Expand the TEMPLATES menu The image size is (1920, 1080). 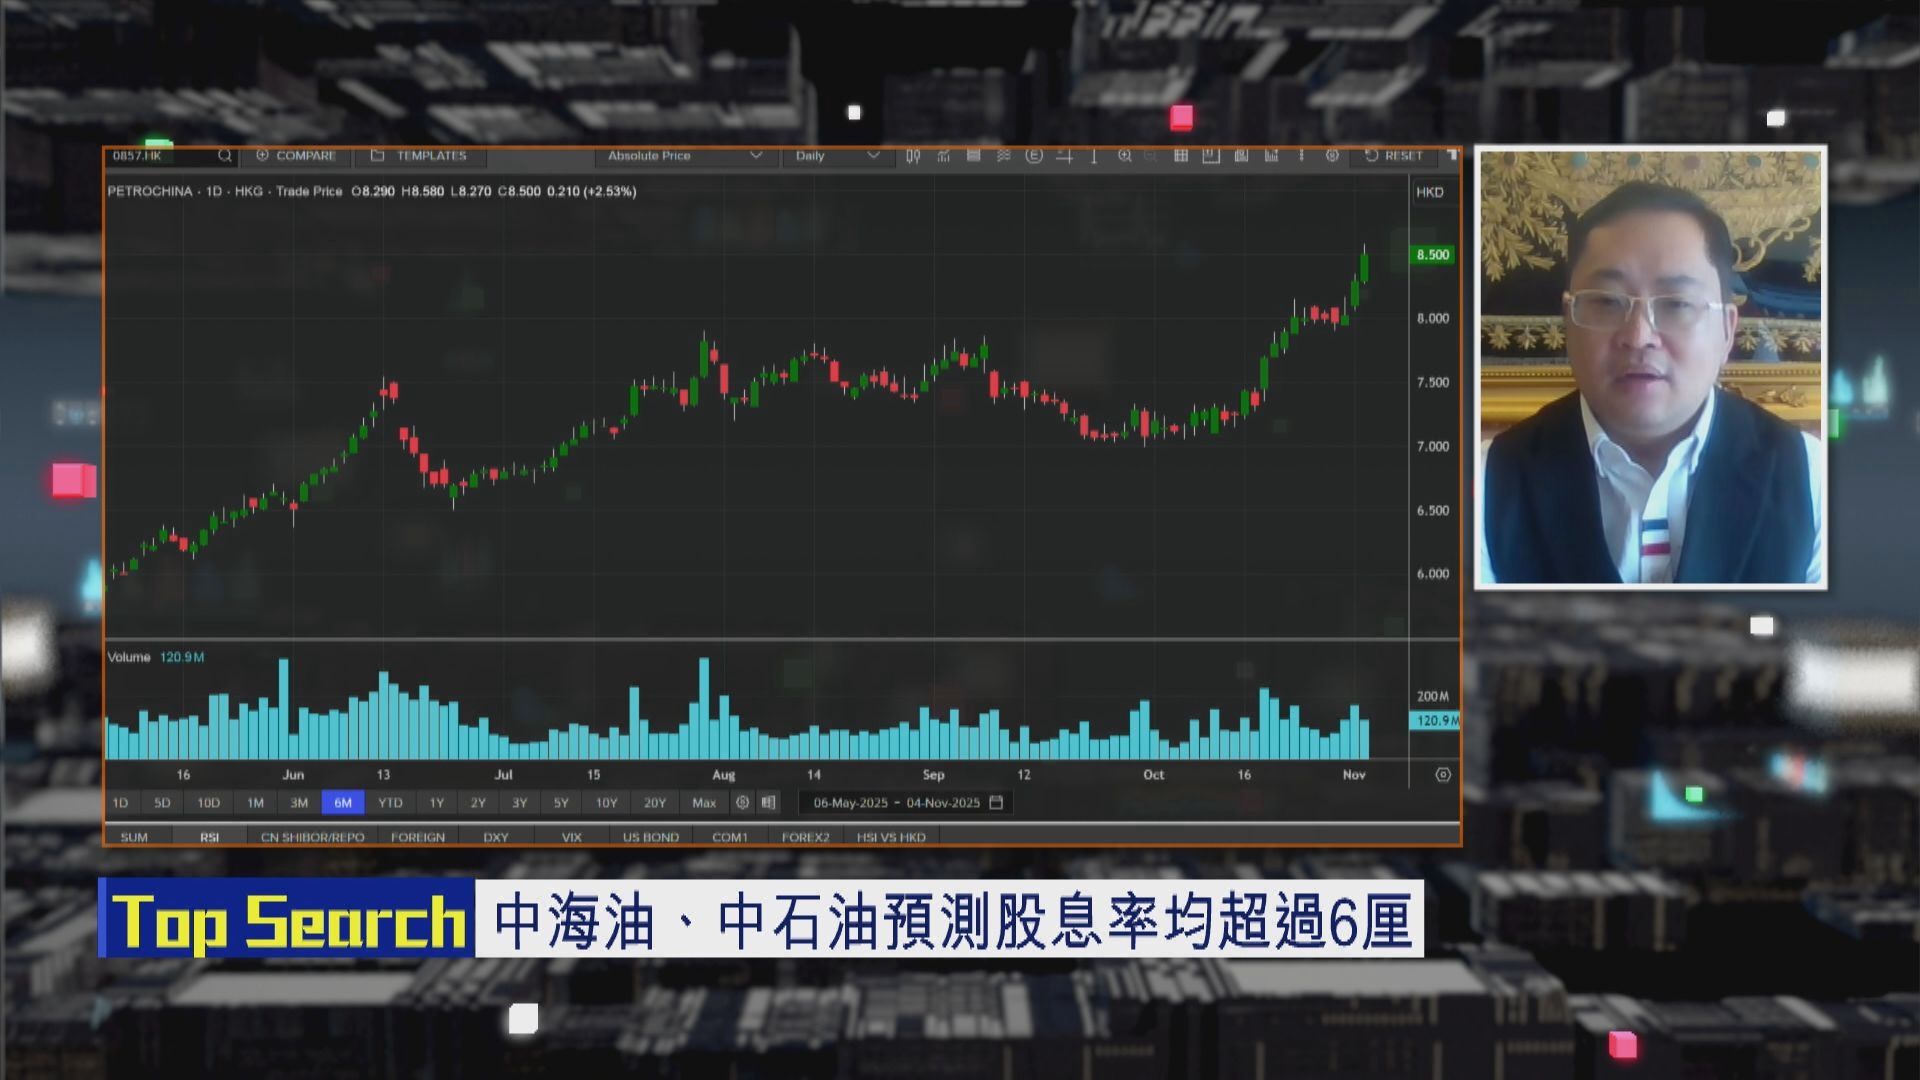[422, 156]
